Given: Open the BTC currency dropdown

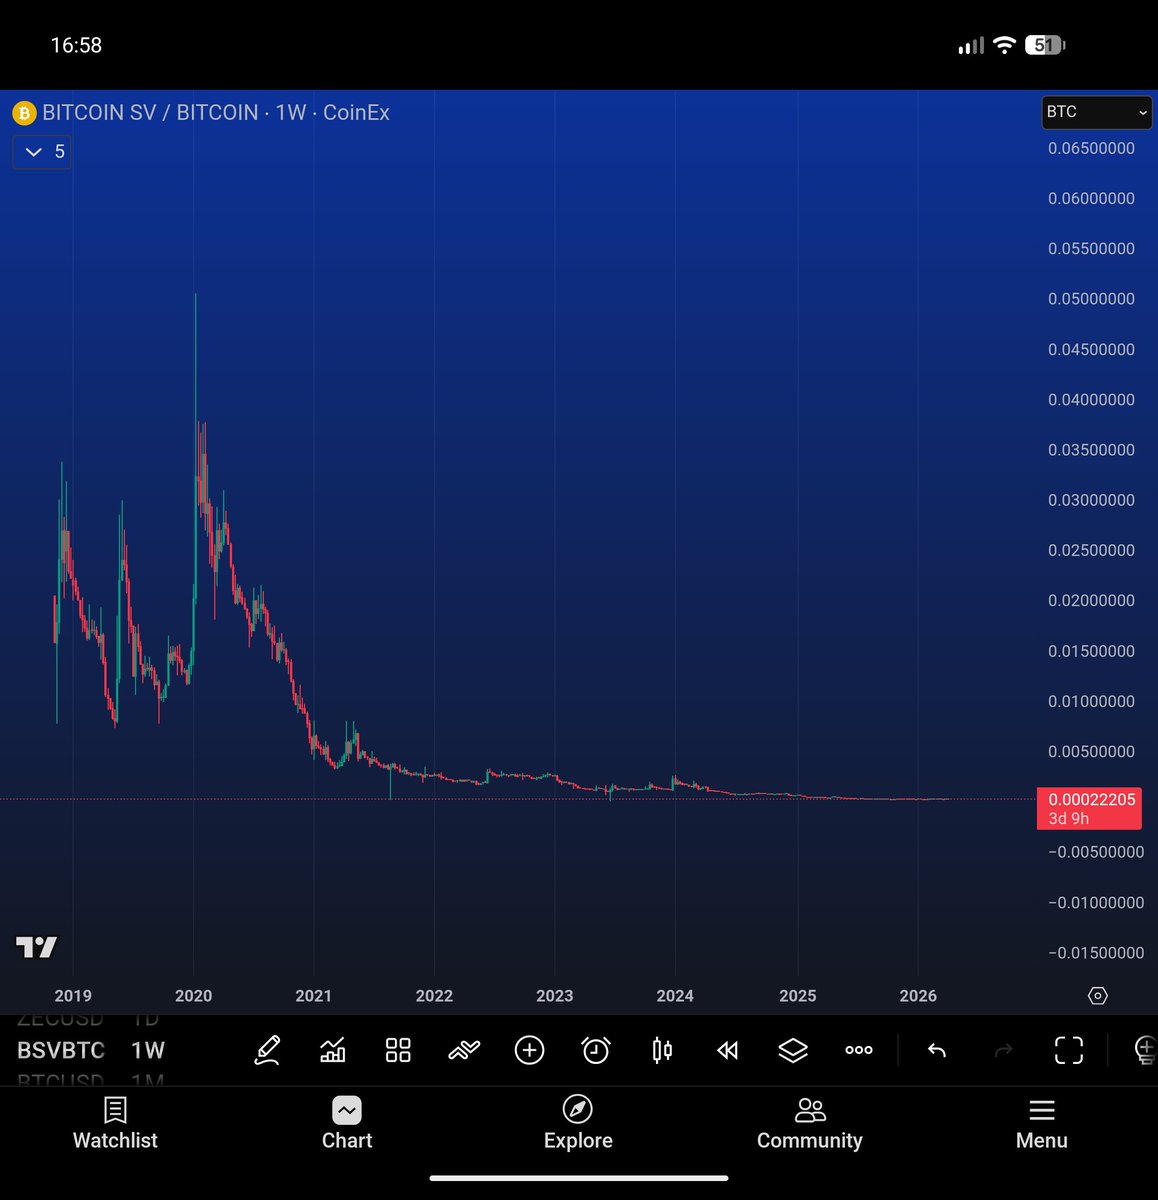Looking at the screenshot, I should click(1097, 112).
